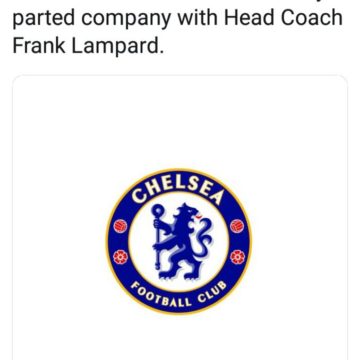Click the lion's hind paws in crest
This screenshot has height=360, width=360.
[x=182, y=274]
